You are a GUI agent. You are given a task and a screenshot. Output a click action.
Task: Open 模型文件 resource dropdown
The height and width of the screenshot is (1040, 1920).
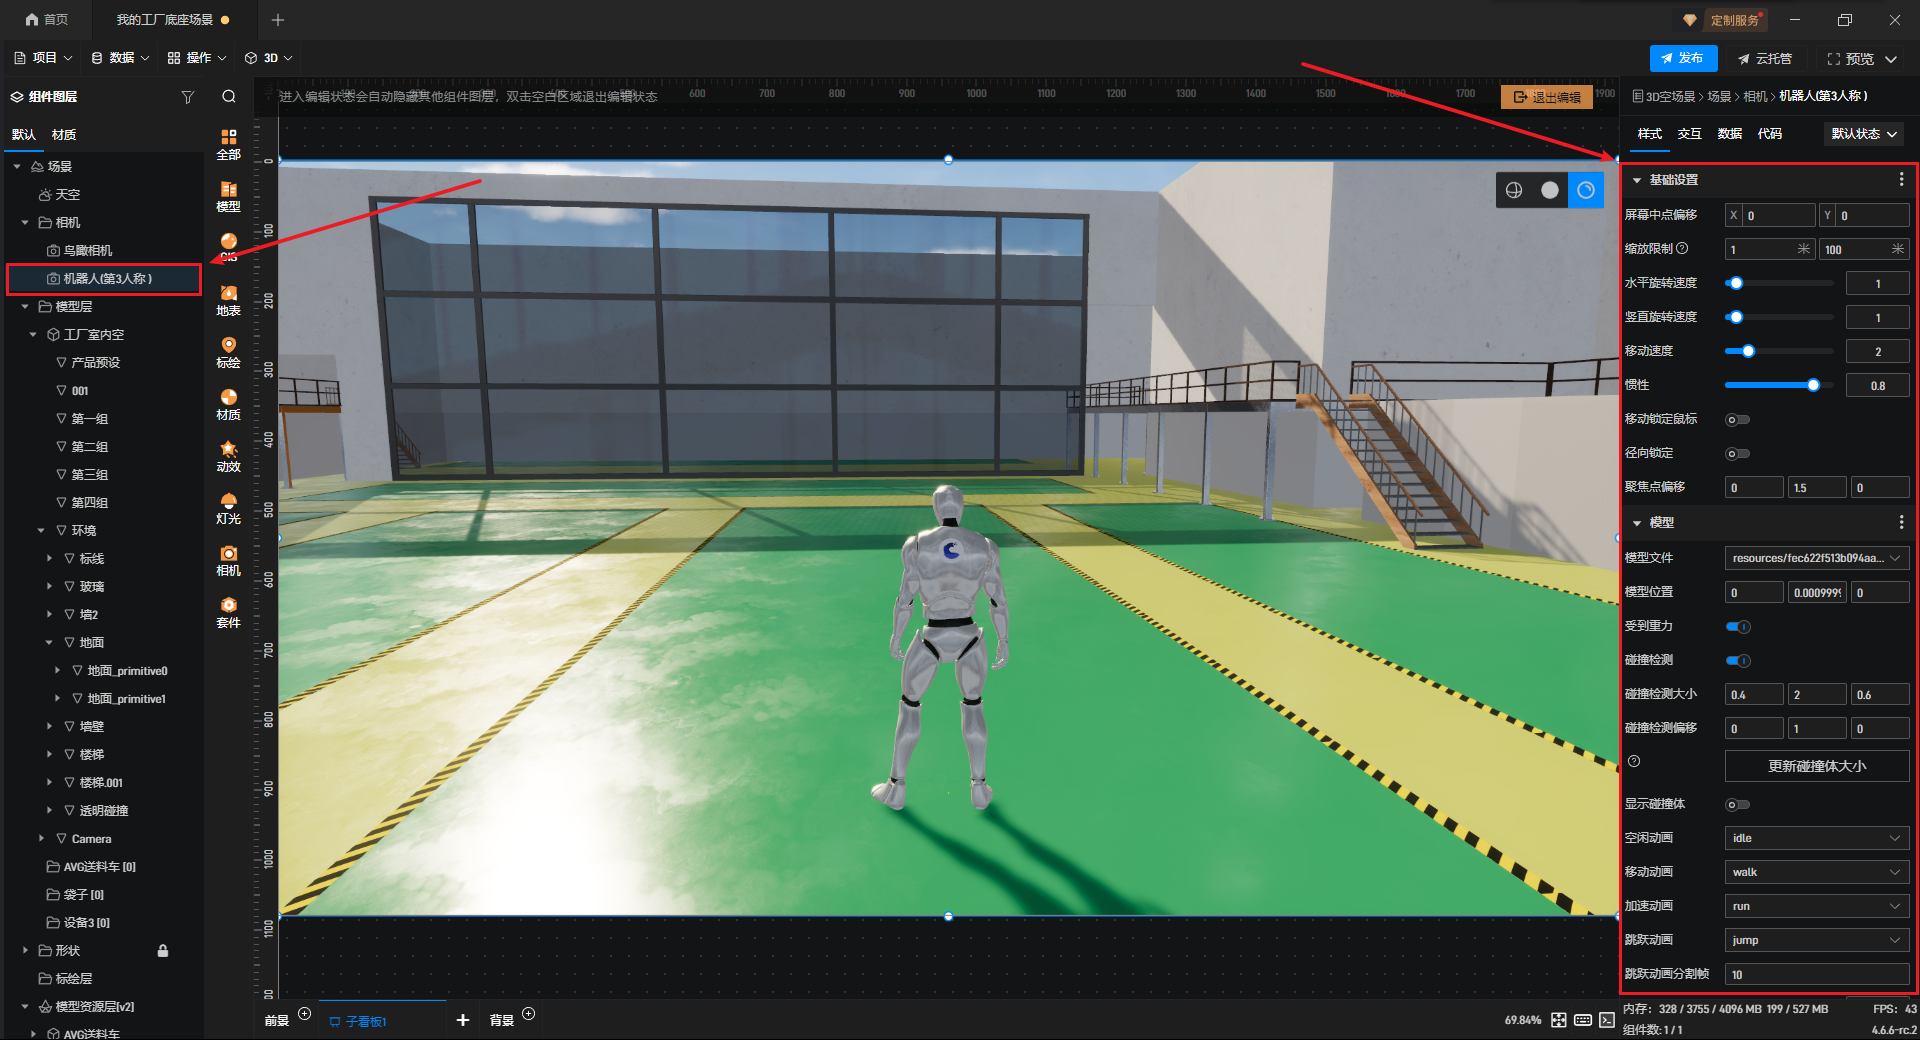[x=1817, y=558]
